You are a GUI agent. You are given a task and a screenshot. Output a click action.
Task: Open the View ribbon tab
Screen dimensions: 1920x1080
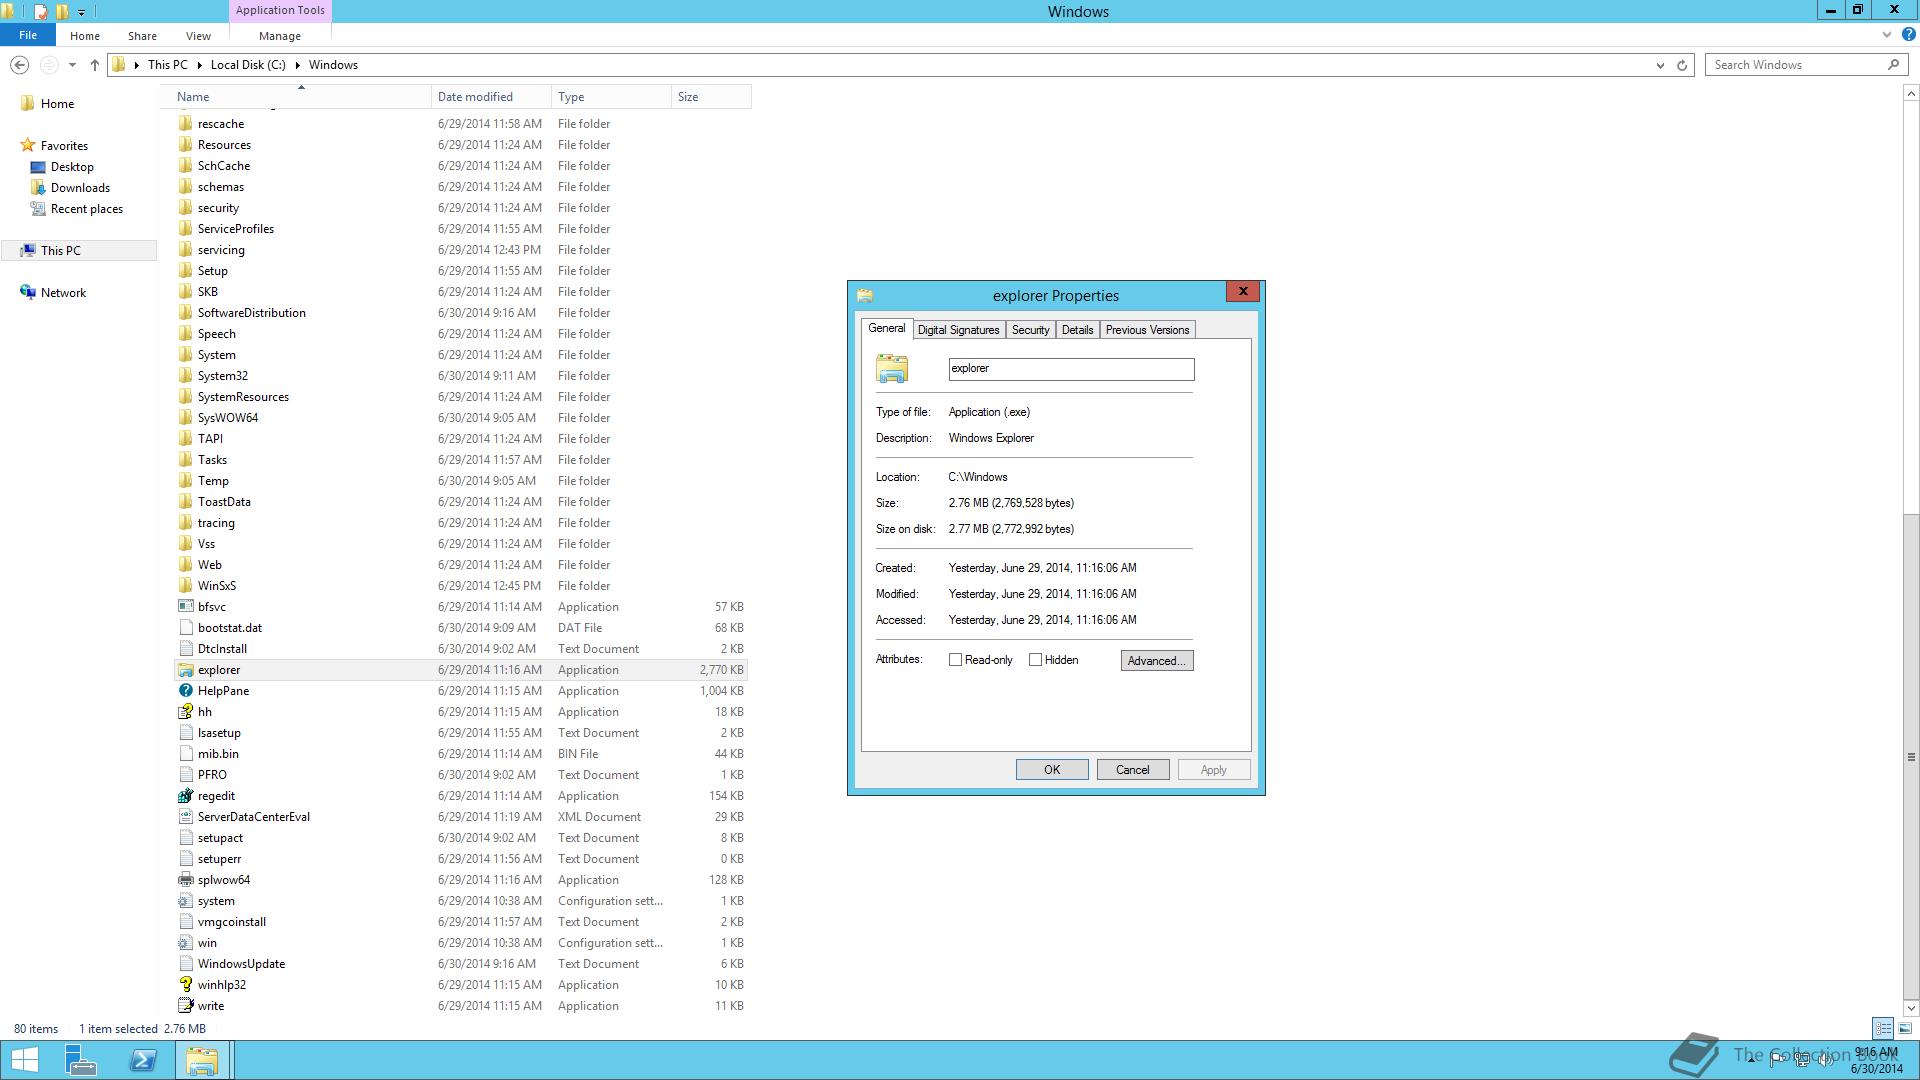tap(198, 36)
